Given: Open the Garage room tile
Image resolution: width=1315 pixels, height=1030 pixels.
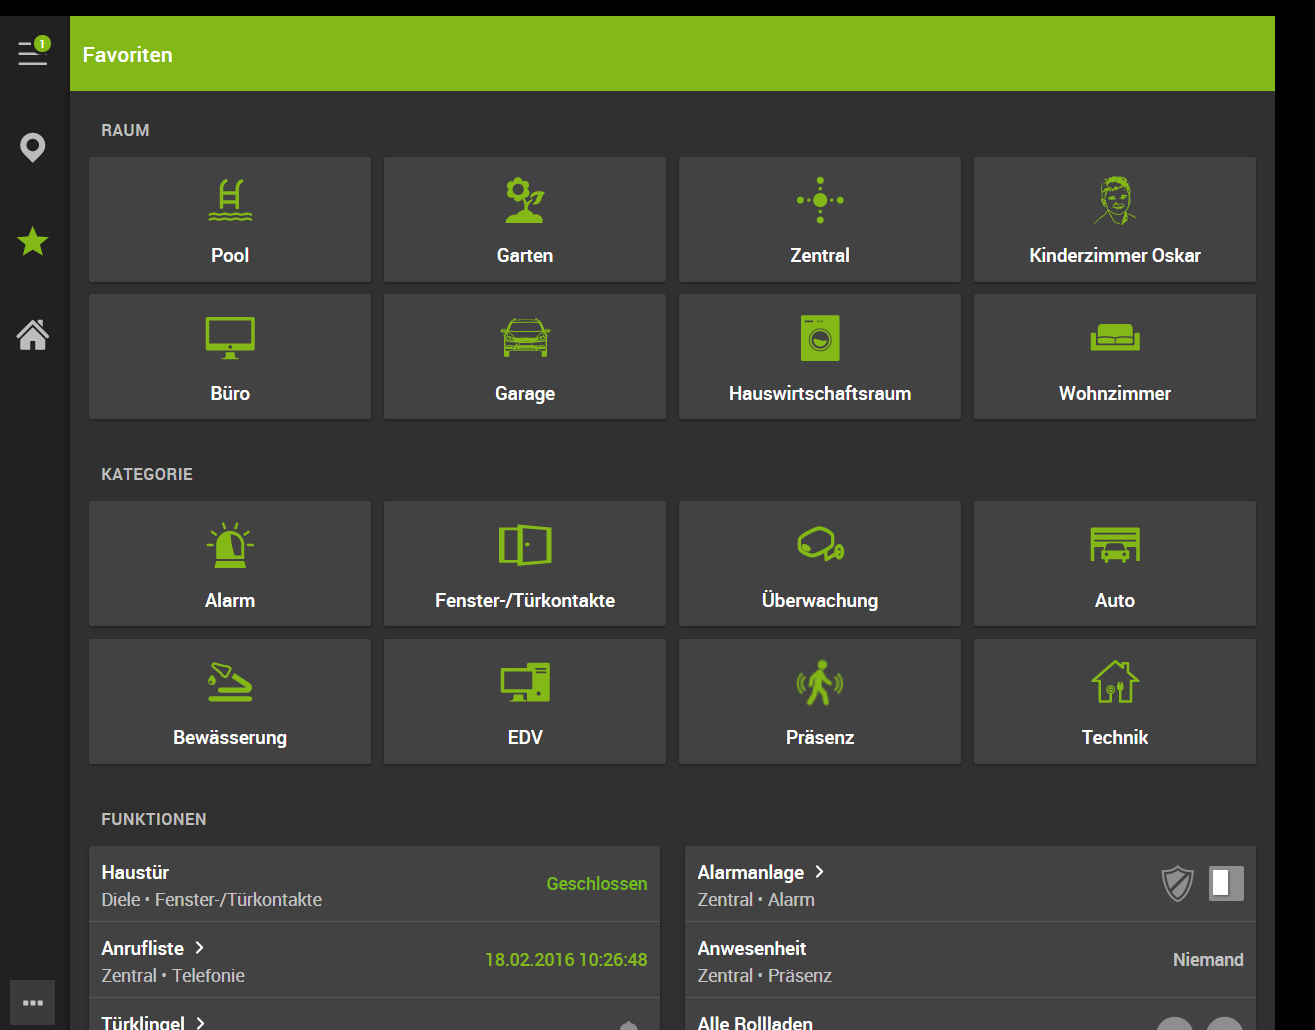Looking at the screenshot, I should [x=525, y=357].
